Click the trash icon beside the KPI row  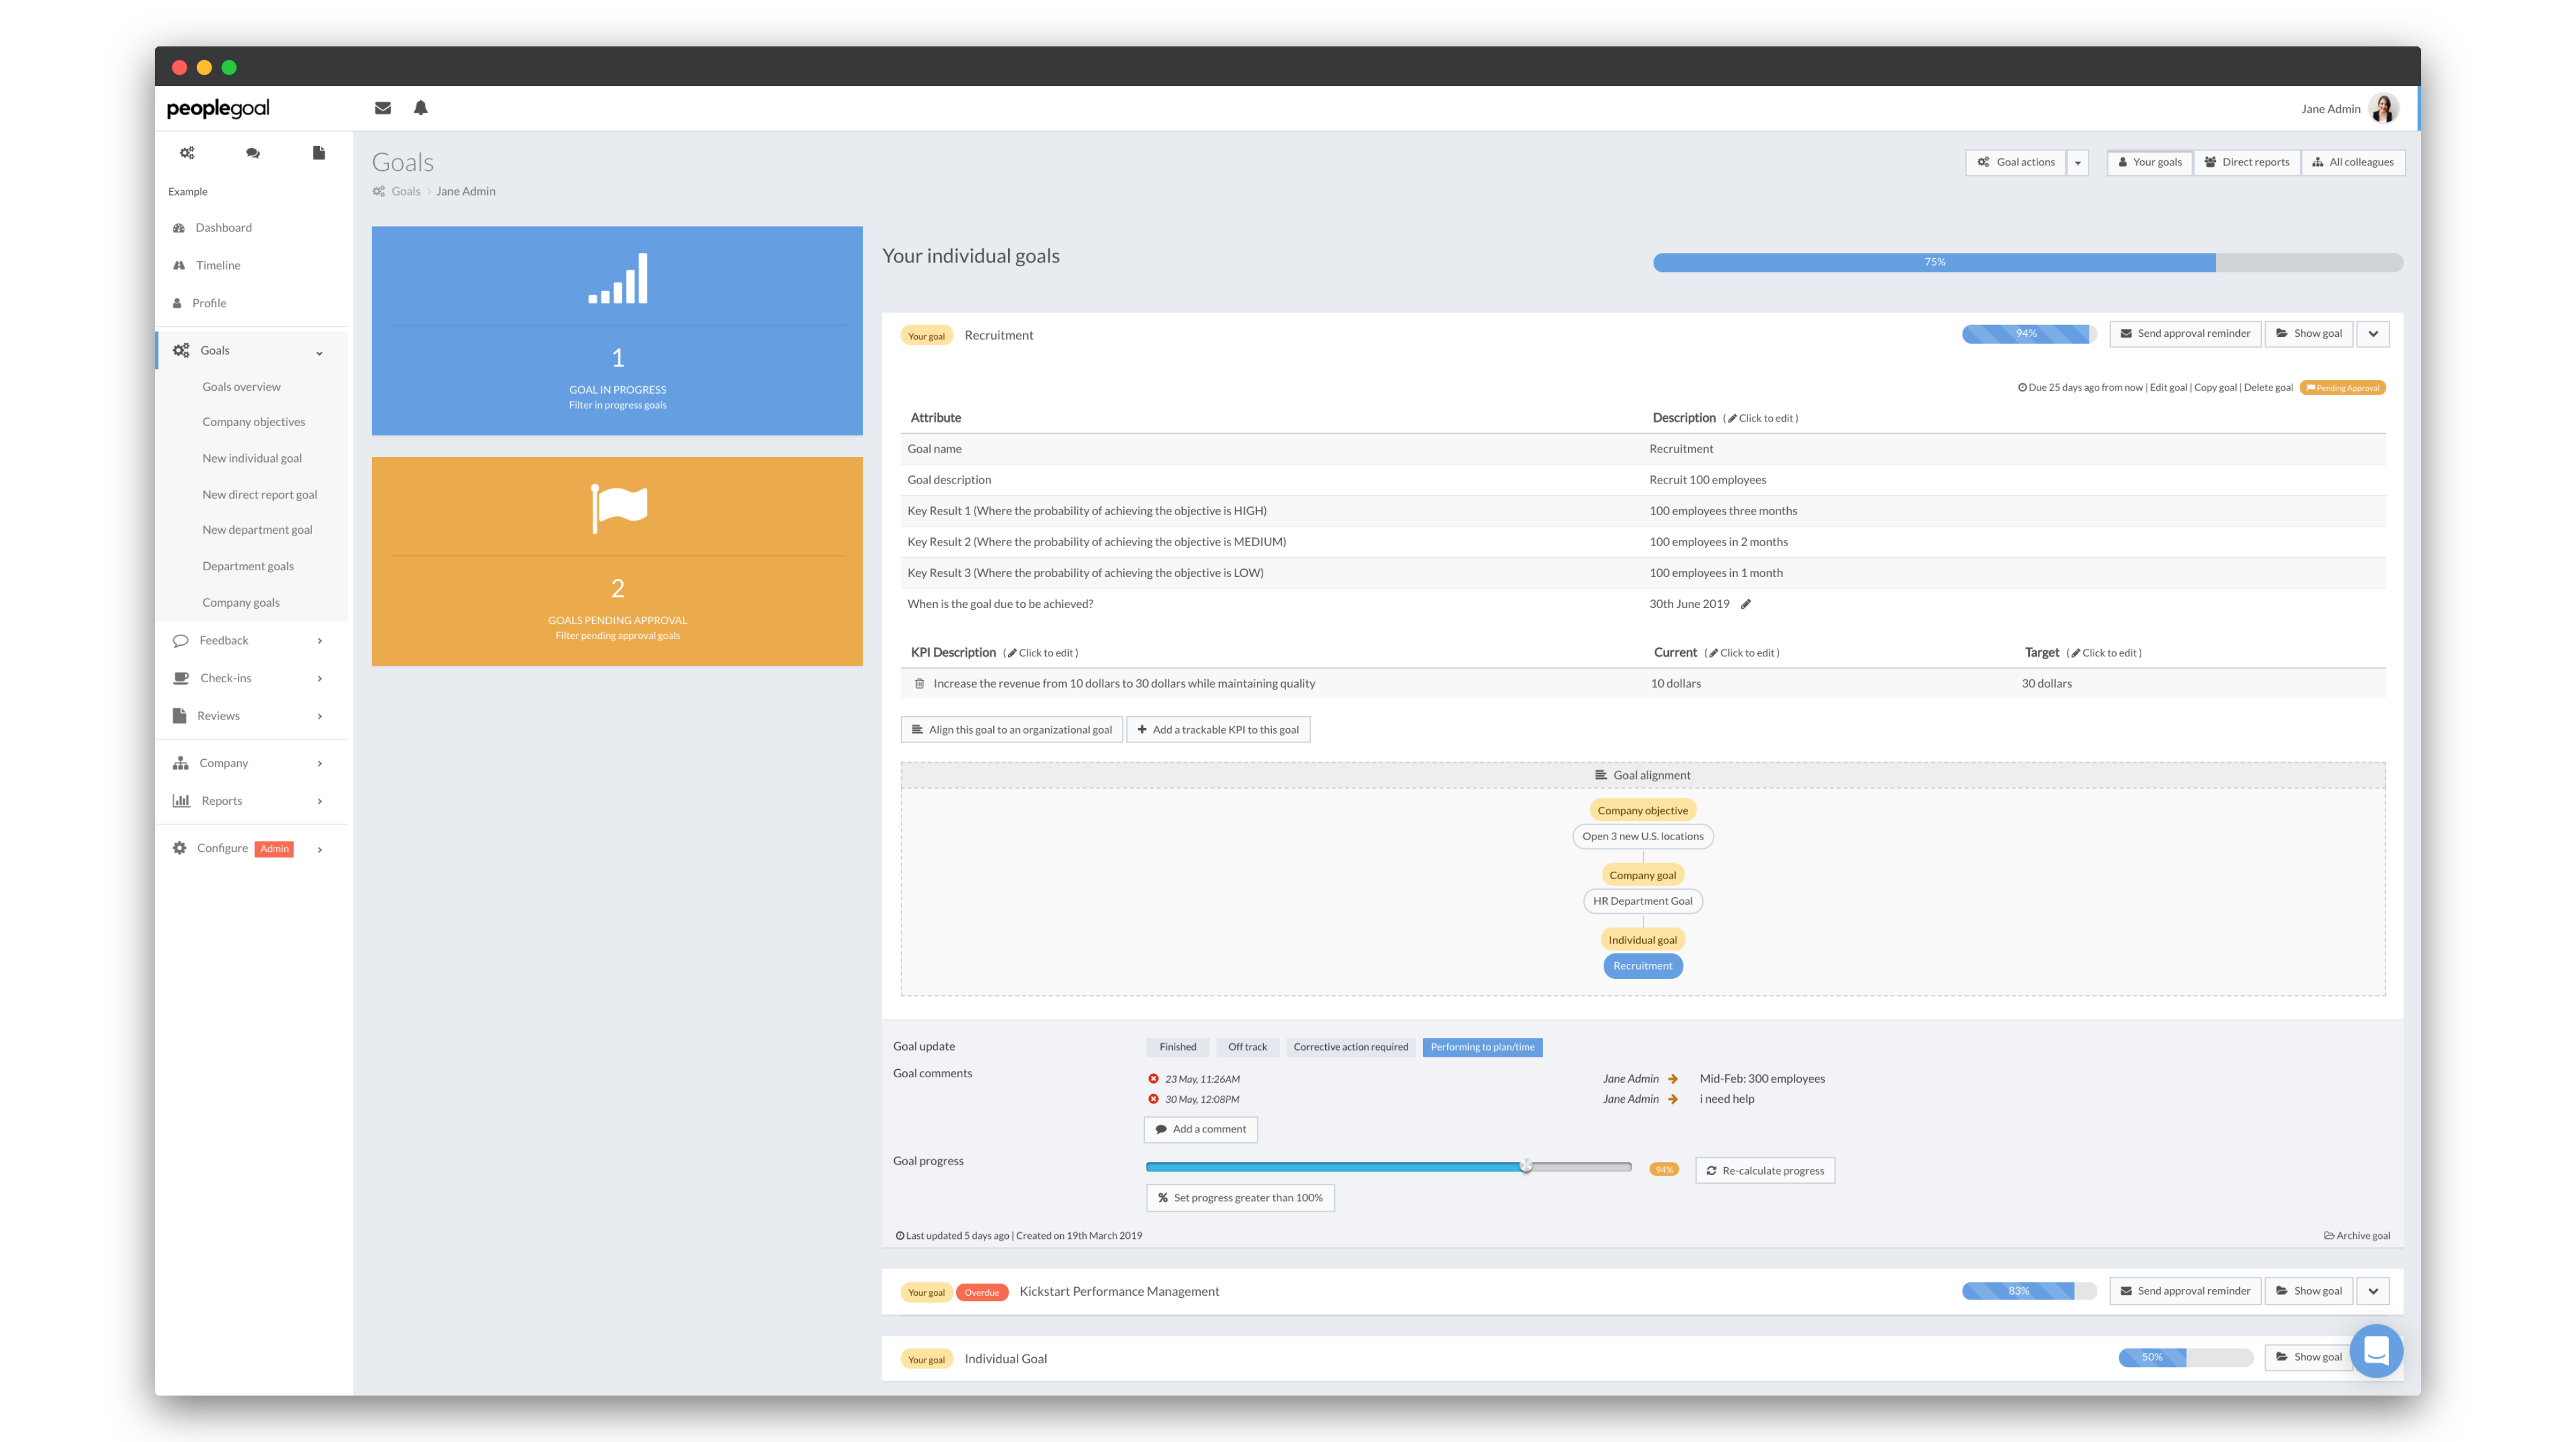point(919,684)
